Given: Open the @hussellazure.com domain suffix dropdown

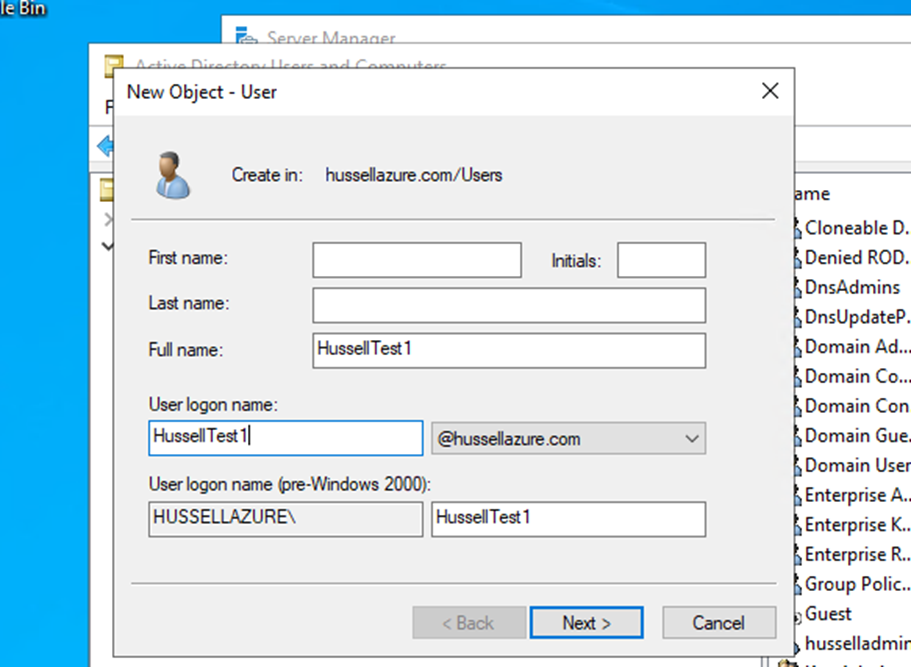Looking at the screenshot, I should (x=692, y=438).
